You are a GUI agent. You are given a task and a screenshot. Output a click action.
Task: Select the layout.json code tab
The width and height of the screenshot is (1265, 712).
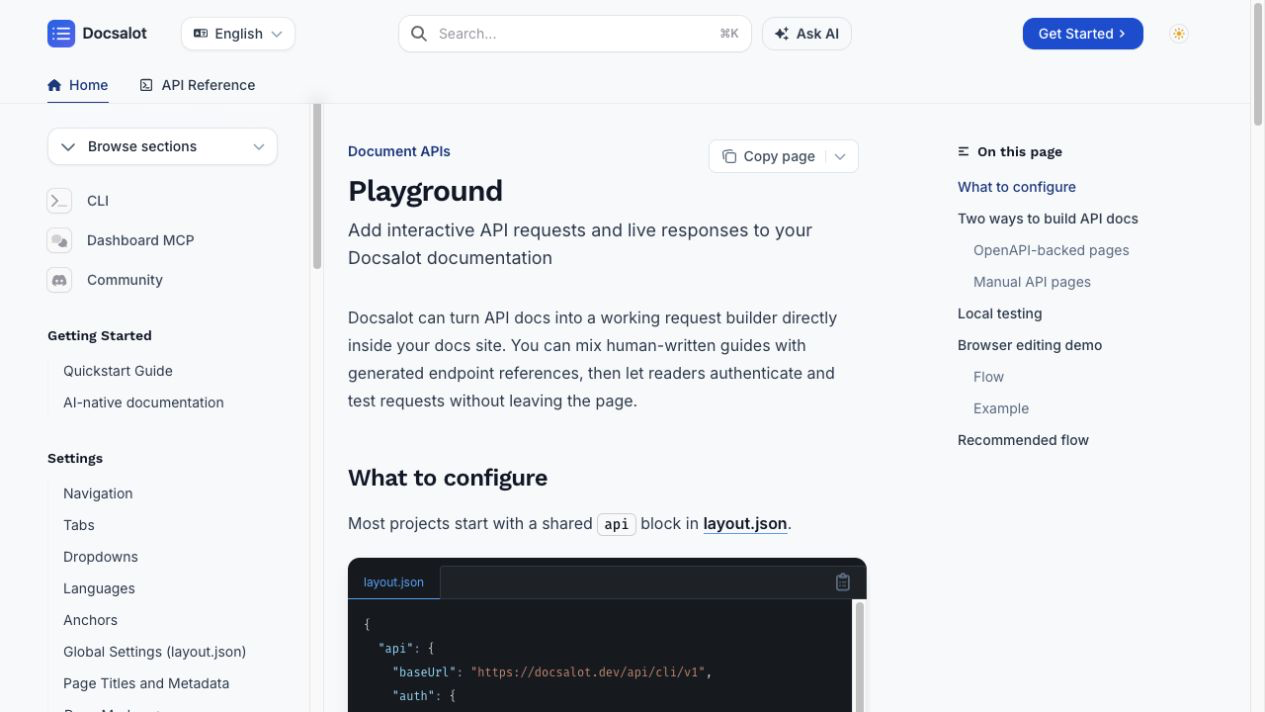[x=394, y=582]
